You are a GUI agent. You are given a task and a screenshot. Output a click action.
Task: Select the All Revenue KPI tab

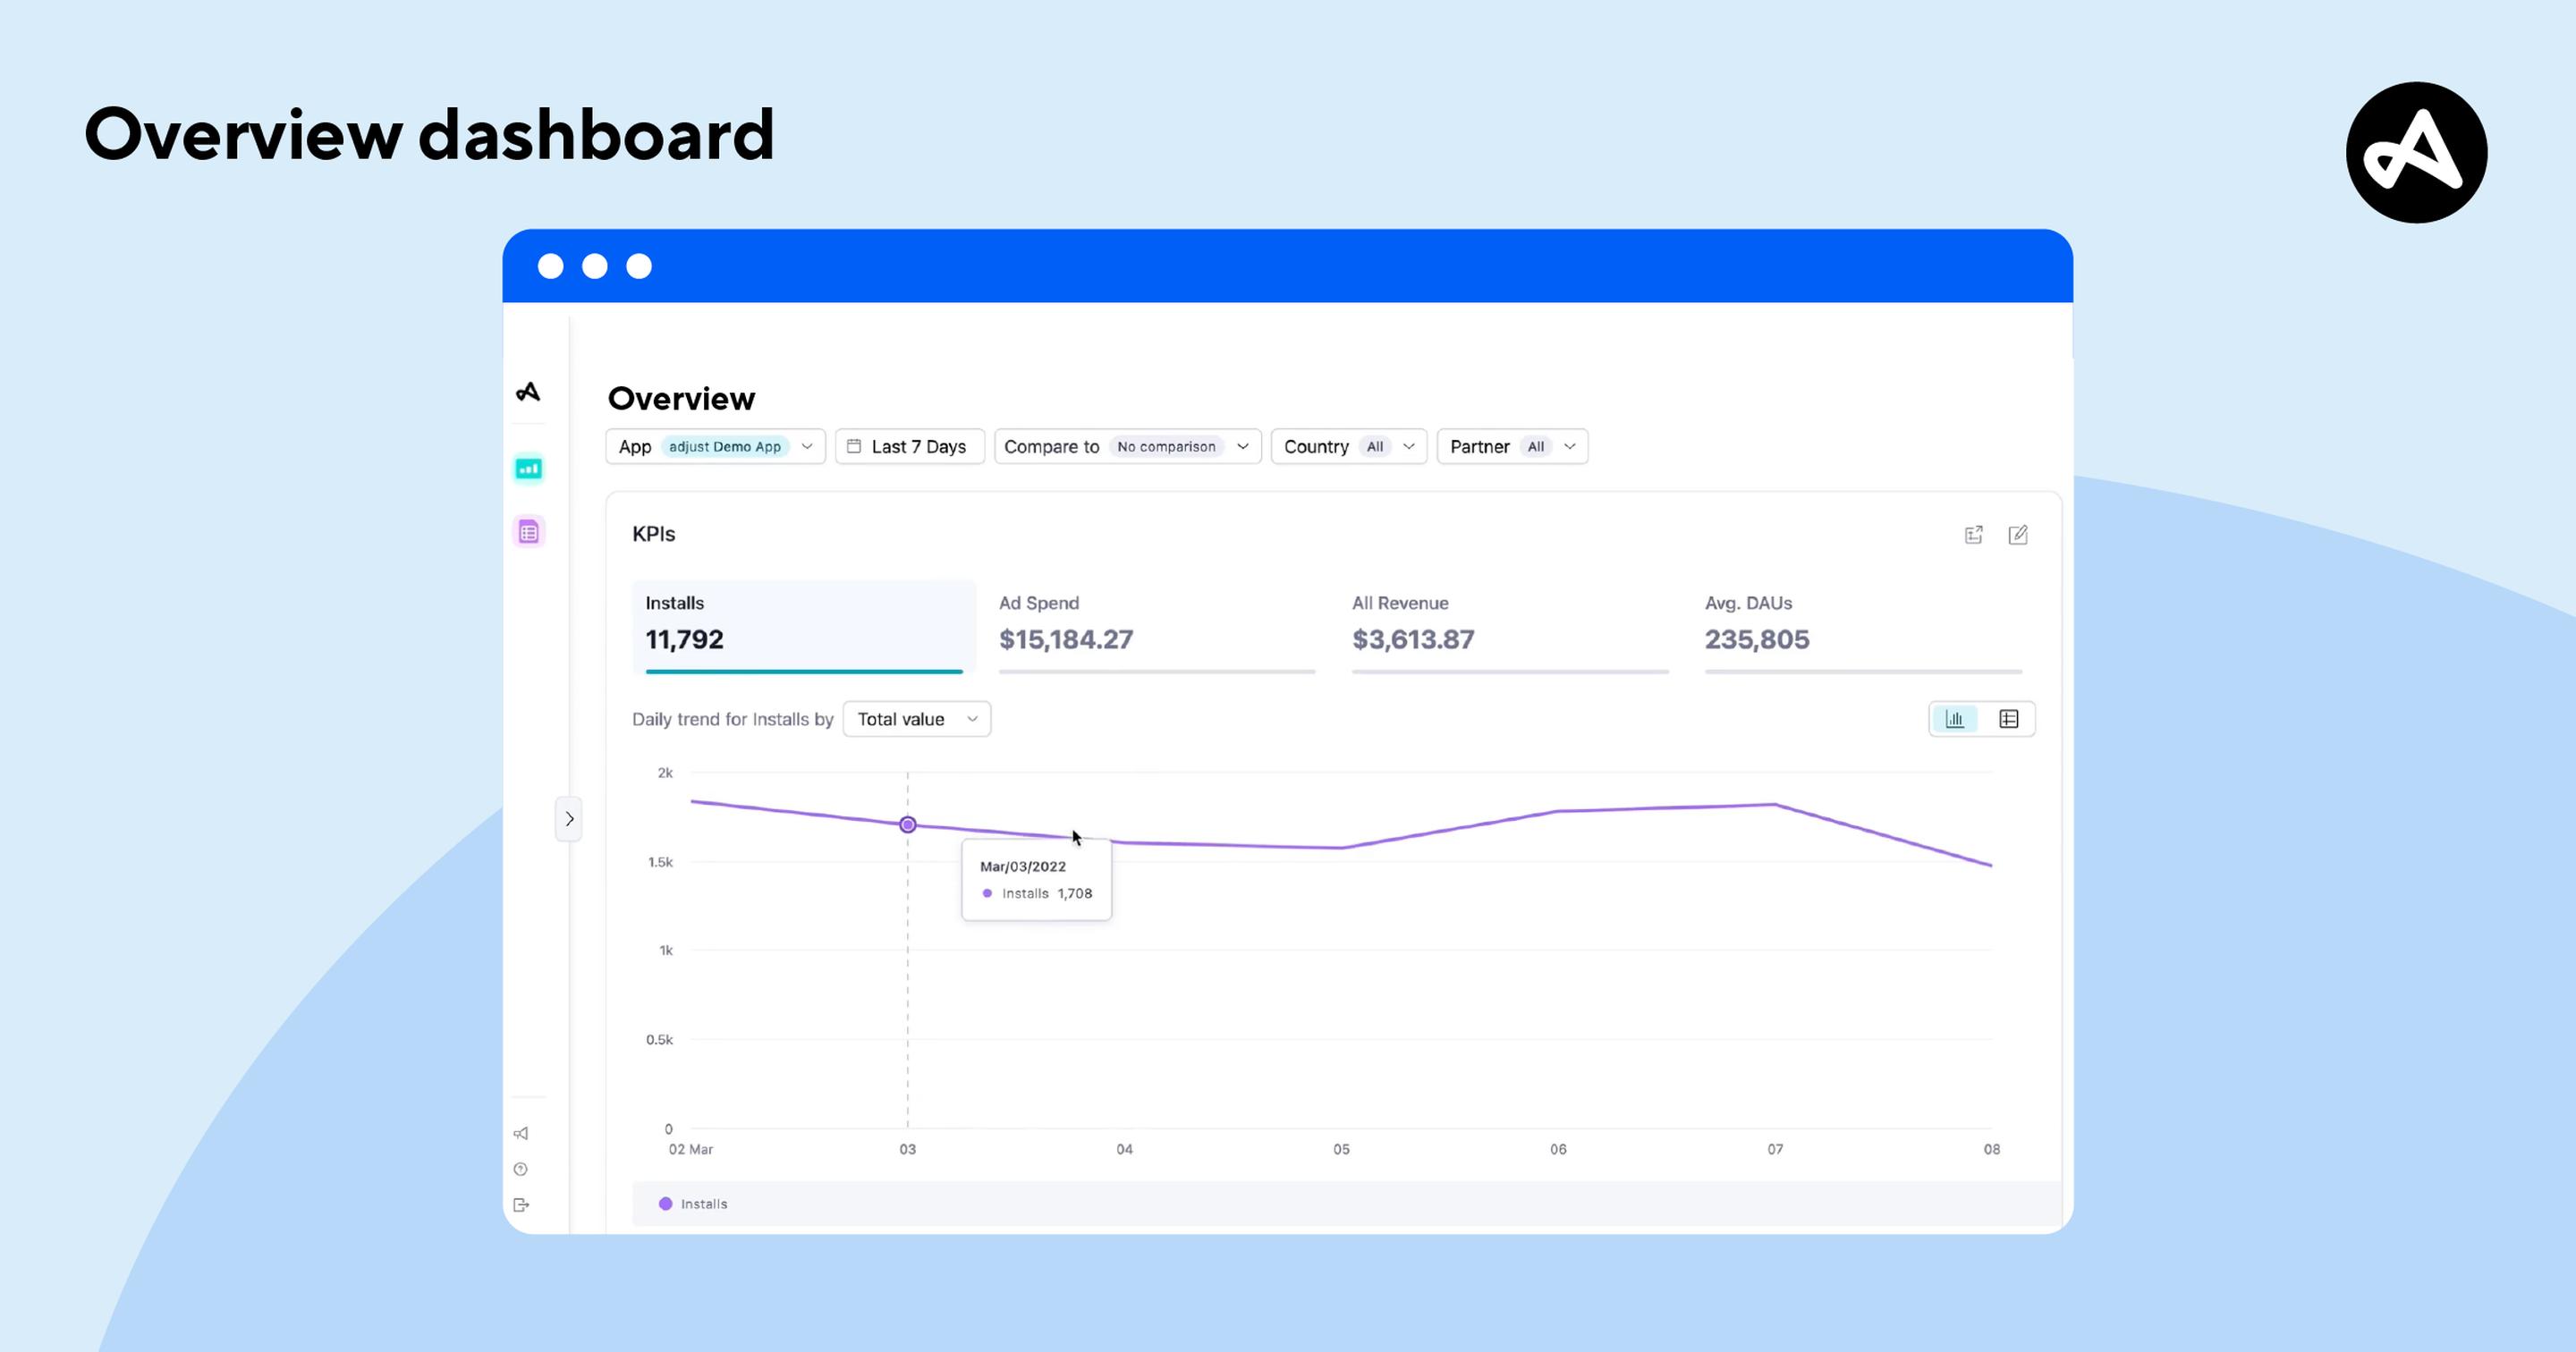click(x=1510, y=627)
